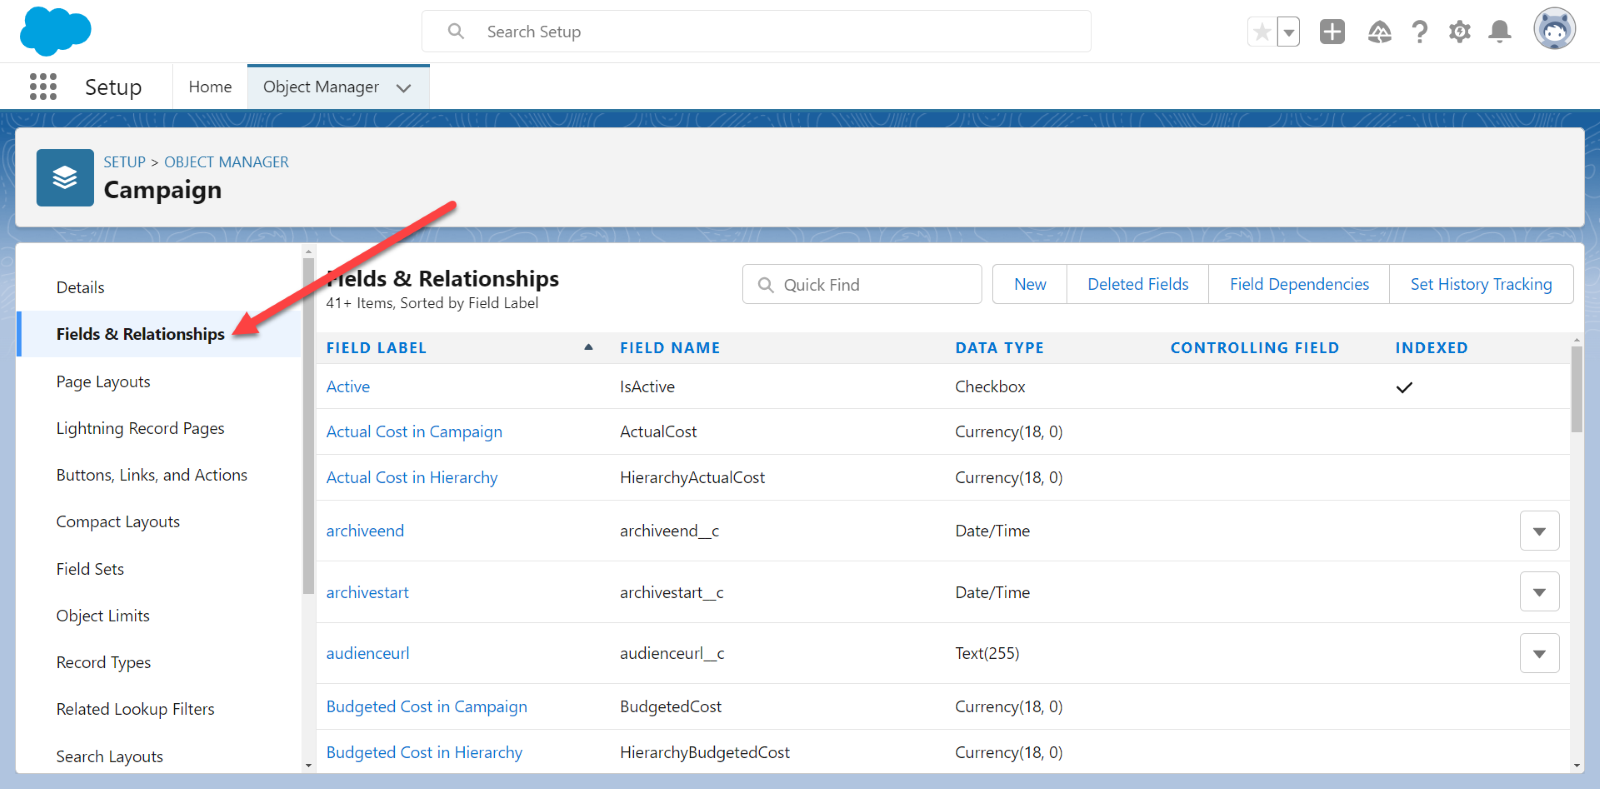This screenshot has width=1600, height=789.
Task: Select the Object Manager tab
Action: pos(321,87)
